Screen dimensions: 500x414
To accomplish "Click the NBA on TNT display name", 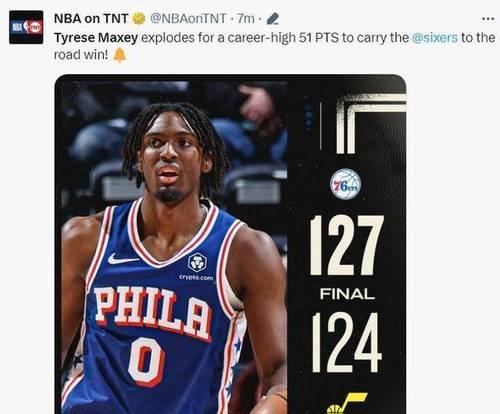I will click(91, 18).
